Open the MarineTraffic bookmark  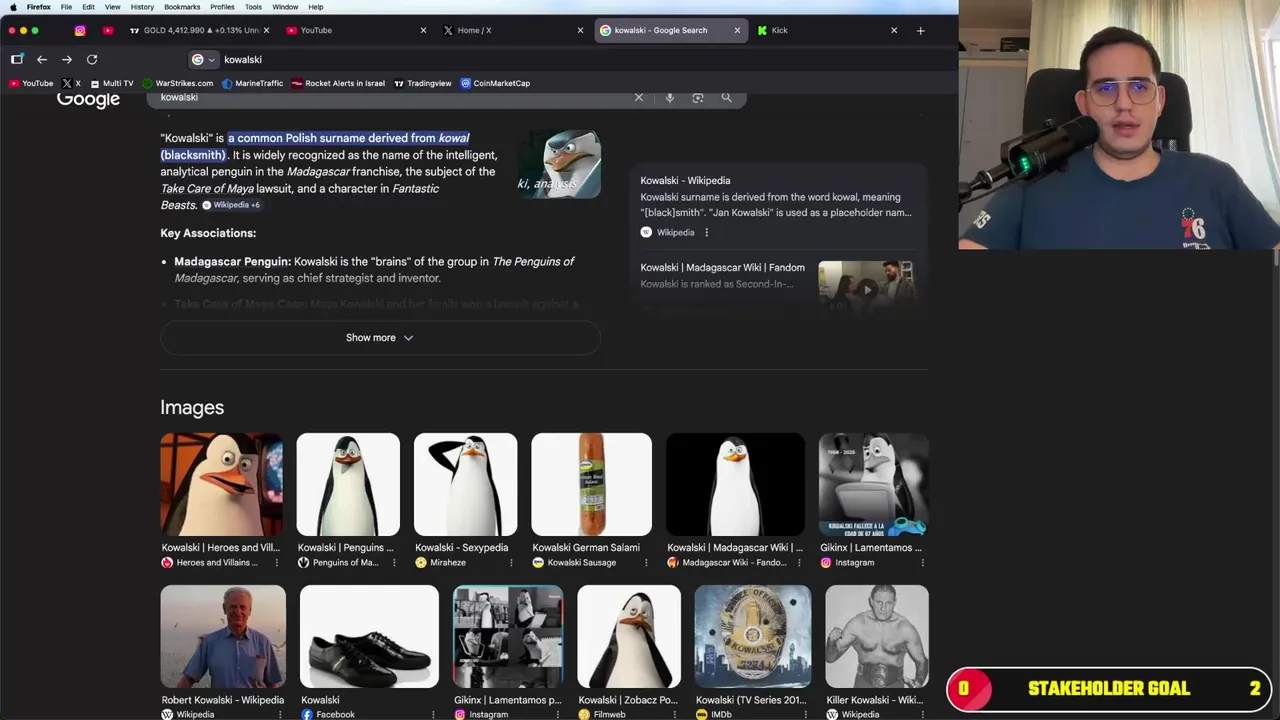(252, 83)
